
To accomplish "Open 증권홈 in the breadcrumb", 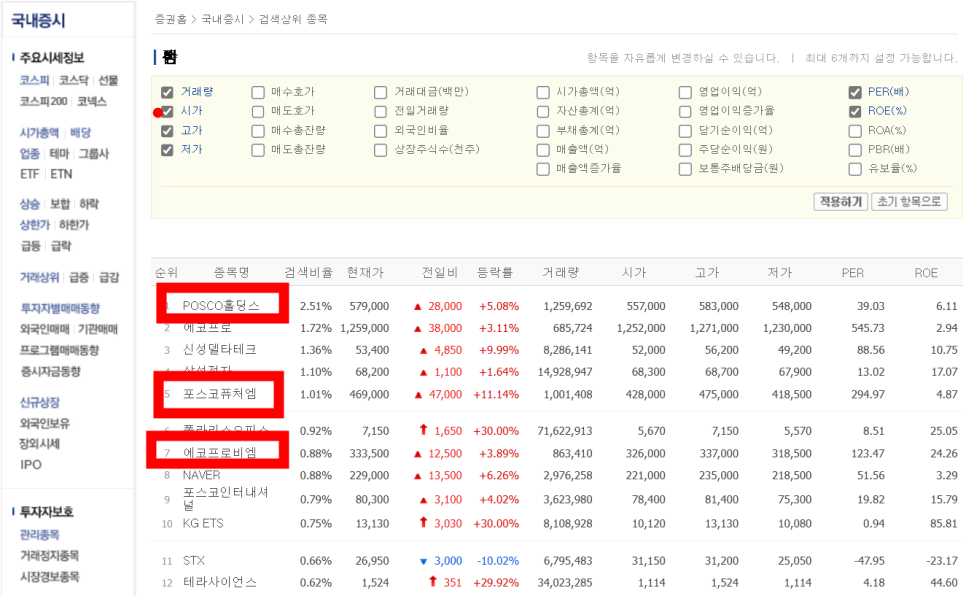I will tap(171, 19).
